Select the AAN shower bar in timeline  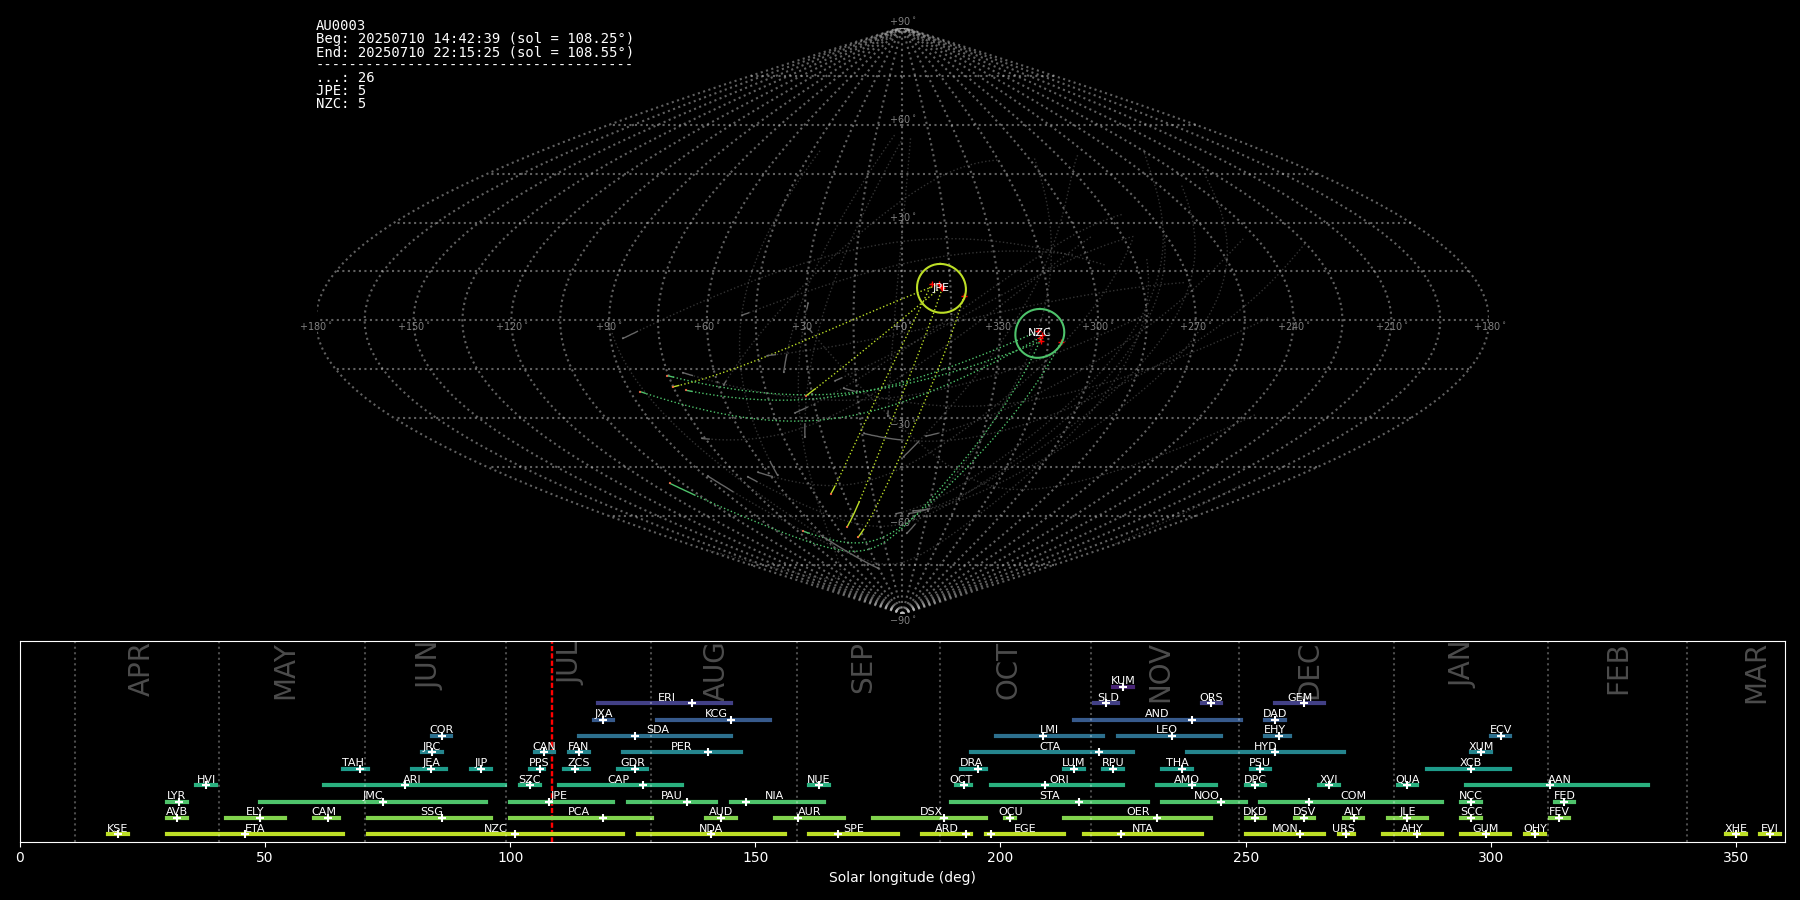(x=1557, y=785)
